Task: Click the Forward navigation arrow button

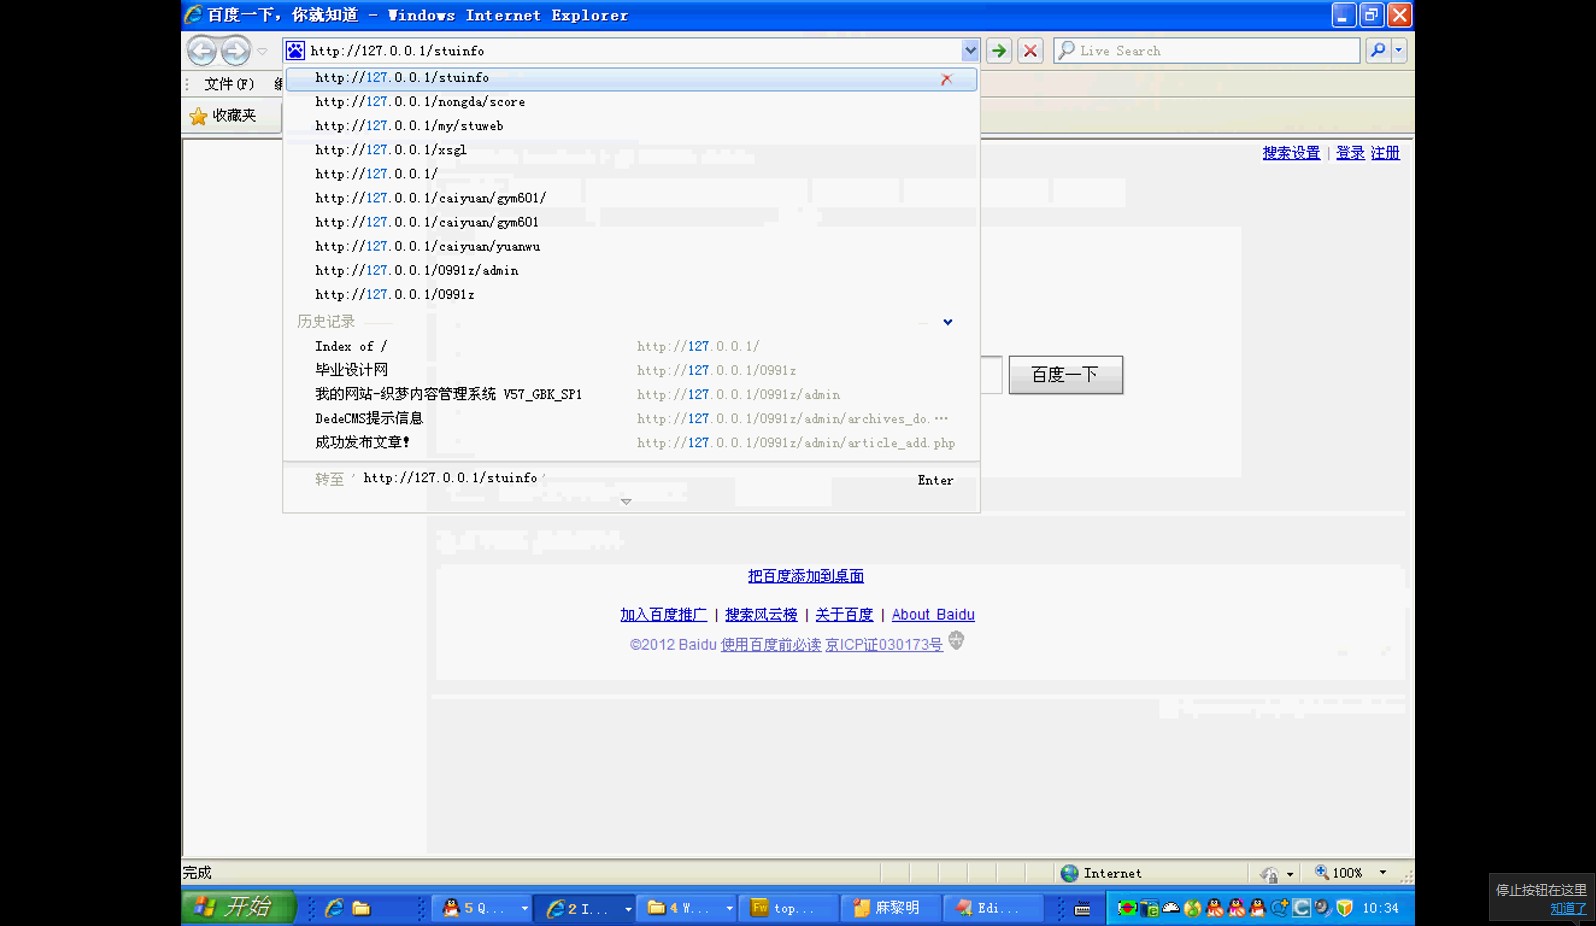Action: (236, 50)
